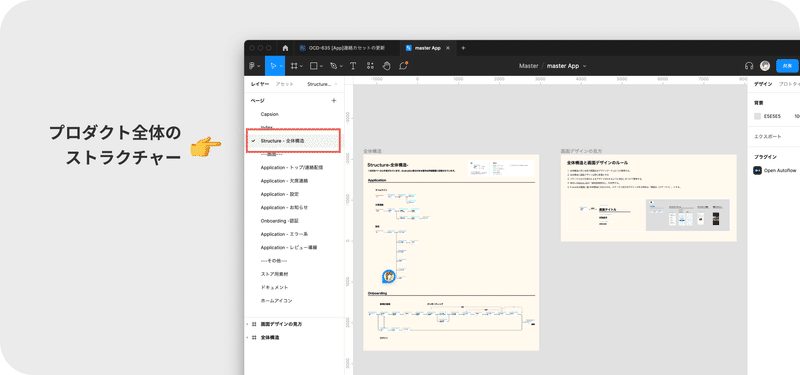
Task: Select the ストア用素材 page
Action: tap(274, 274)
